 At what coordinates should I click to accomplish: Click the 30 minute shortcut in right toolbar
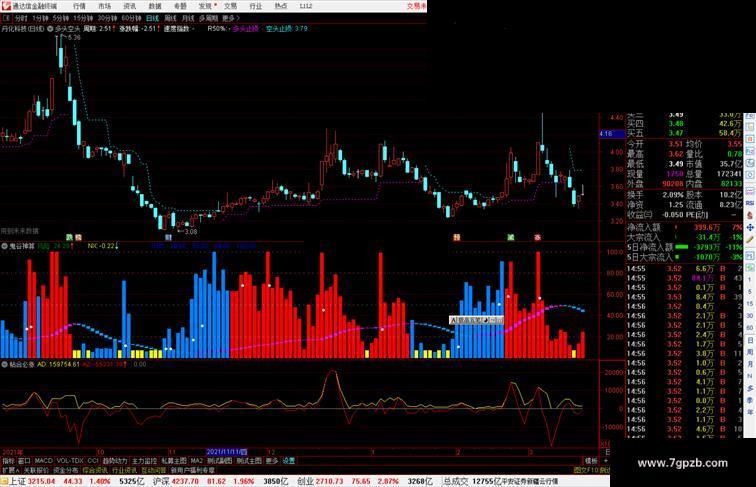(750, 316)
